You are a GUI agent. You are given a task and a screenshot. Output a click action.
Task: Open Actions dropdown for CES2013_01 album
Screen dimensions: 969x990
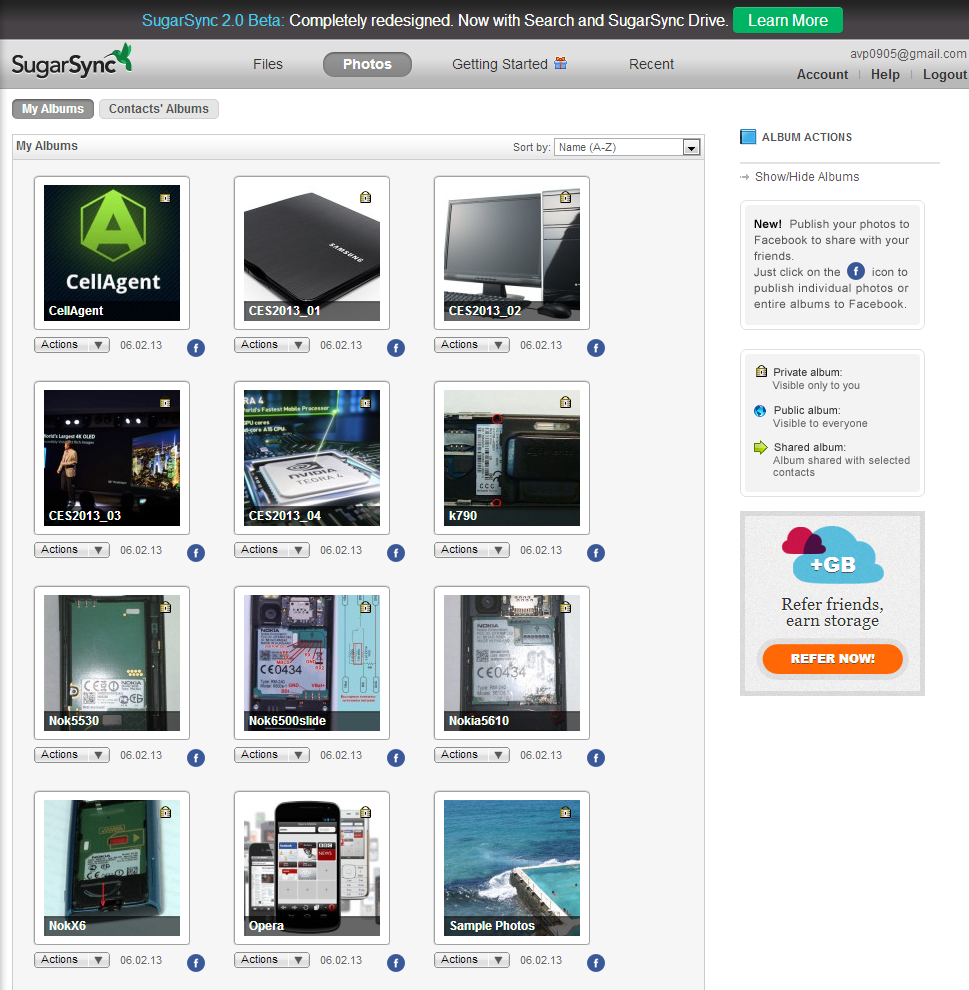pos(272,345)
